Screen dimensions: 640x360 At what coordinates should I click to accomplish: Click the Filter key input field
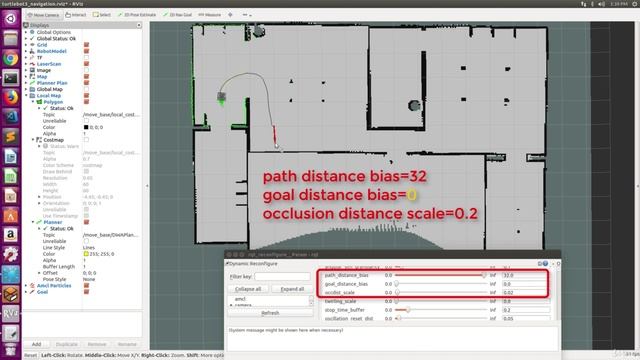pos(282,276)
